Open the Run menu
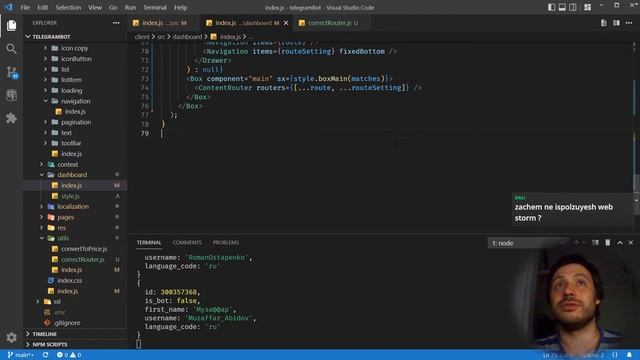 130,7
